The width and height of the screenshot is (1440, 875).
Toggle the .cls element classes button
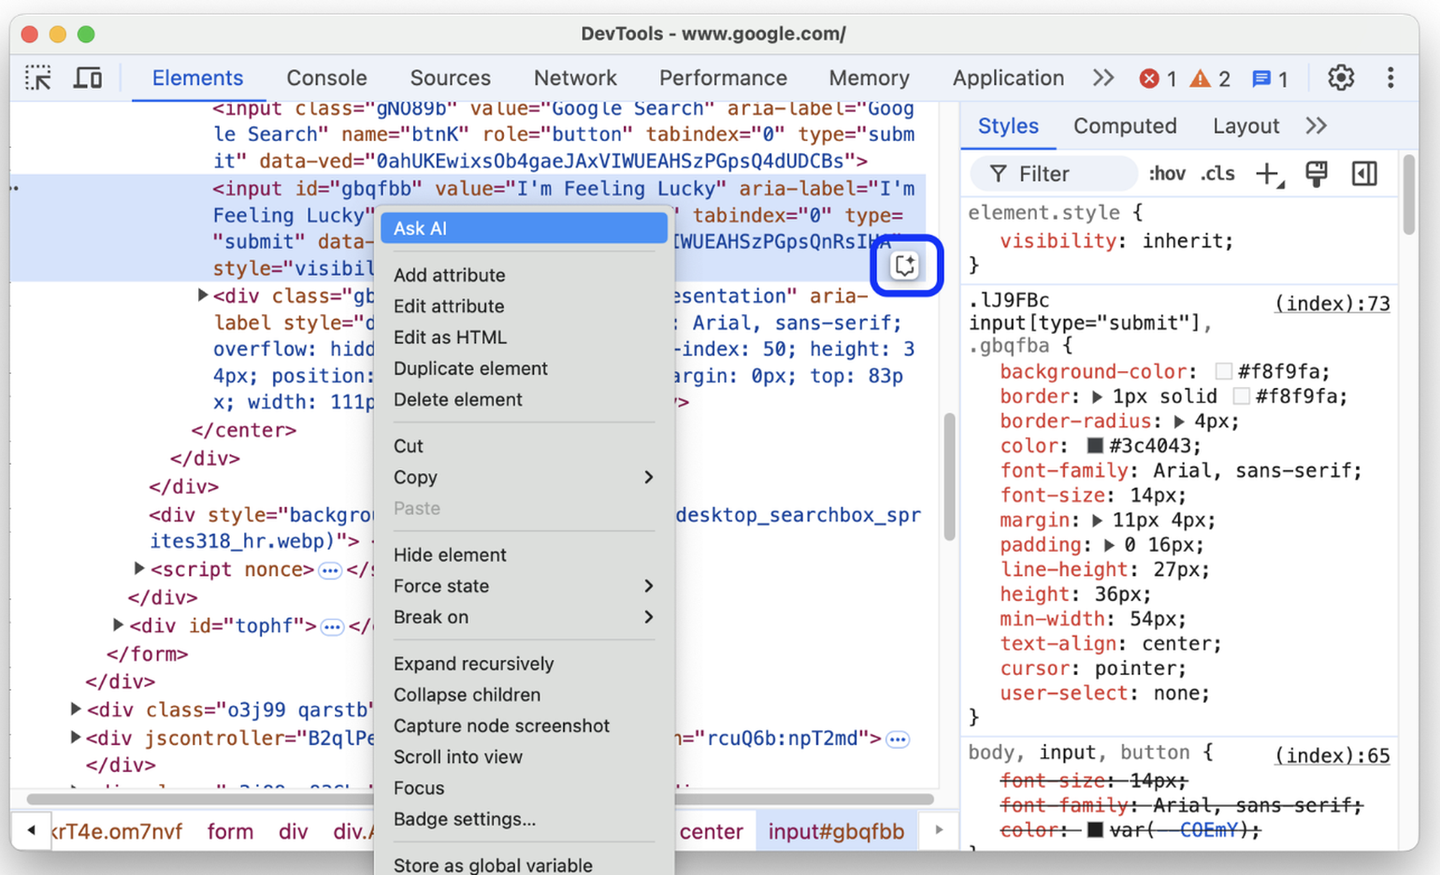1217,174
